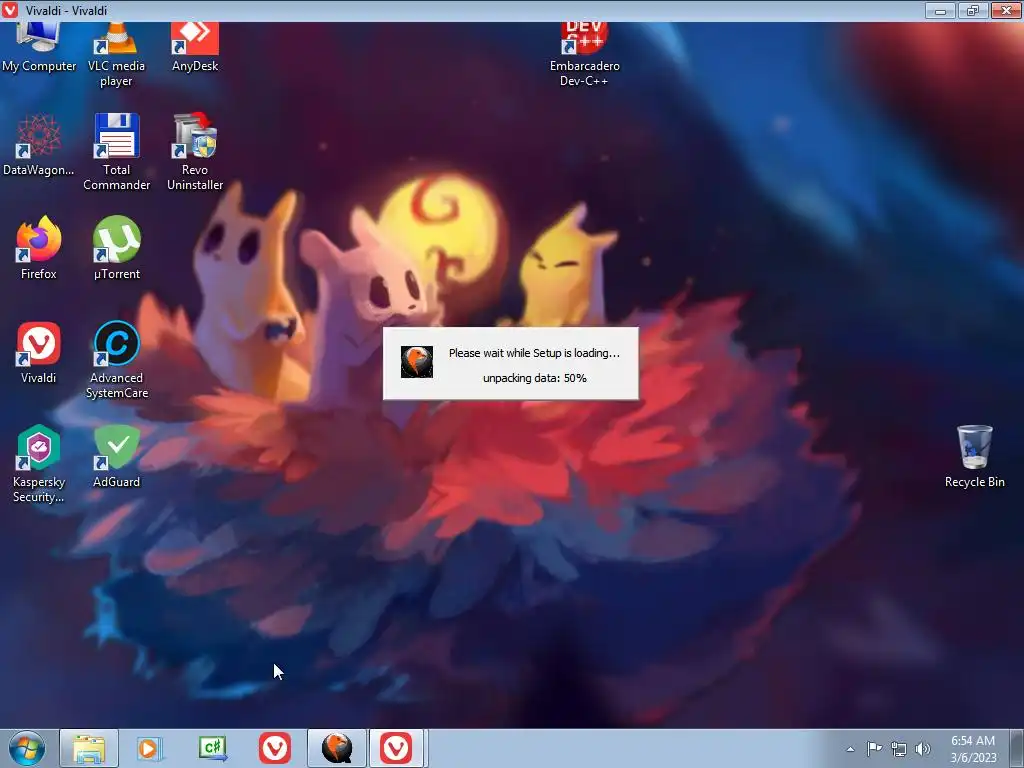This screenshot has width=1024, height=768.
Task: Open the network status tray icon
Action: [899, 749]
